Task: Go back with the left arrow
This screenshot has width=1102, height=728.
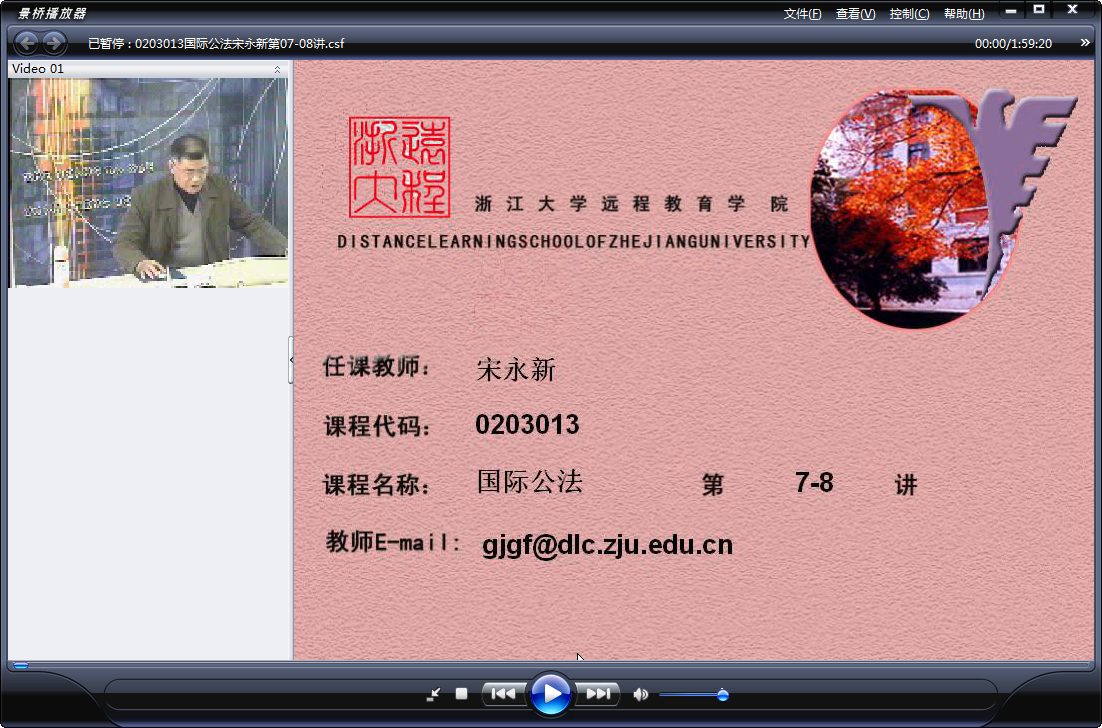Action: [27, 43]
